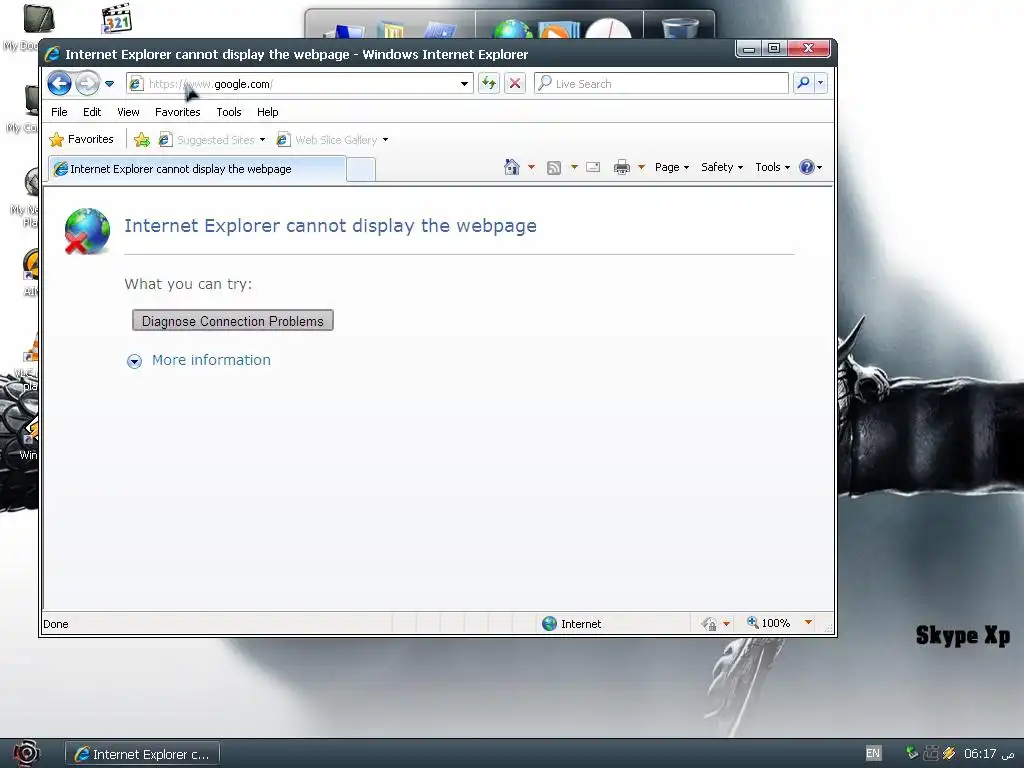Expand the Print options dropdown arrow

[641, 167]
